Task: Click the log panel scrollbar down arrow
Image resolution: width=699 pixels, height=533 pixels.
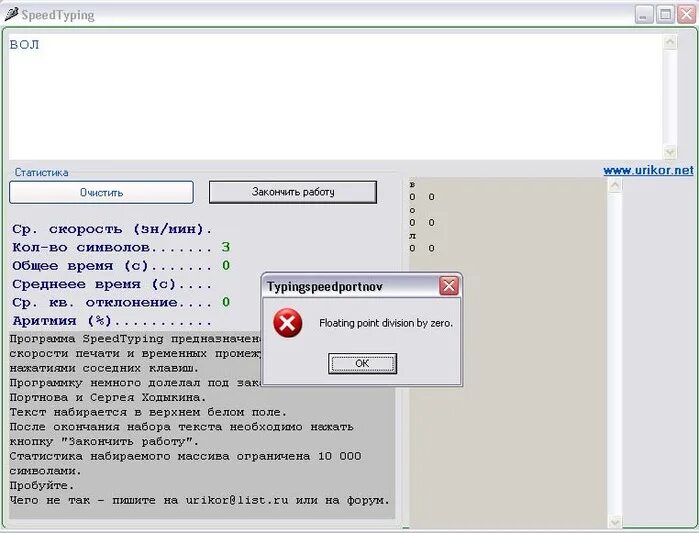Action: point(615,521)
